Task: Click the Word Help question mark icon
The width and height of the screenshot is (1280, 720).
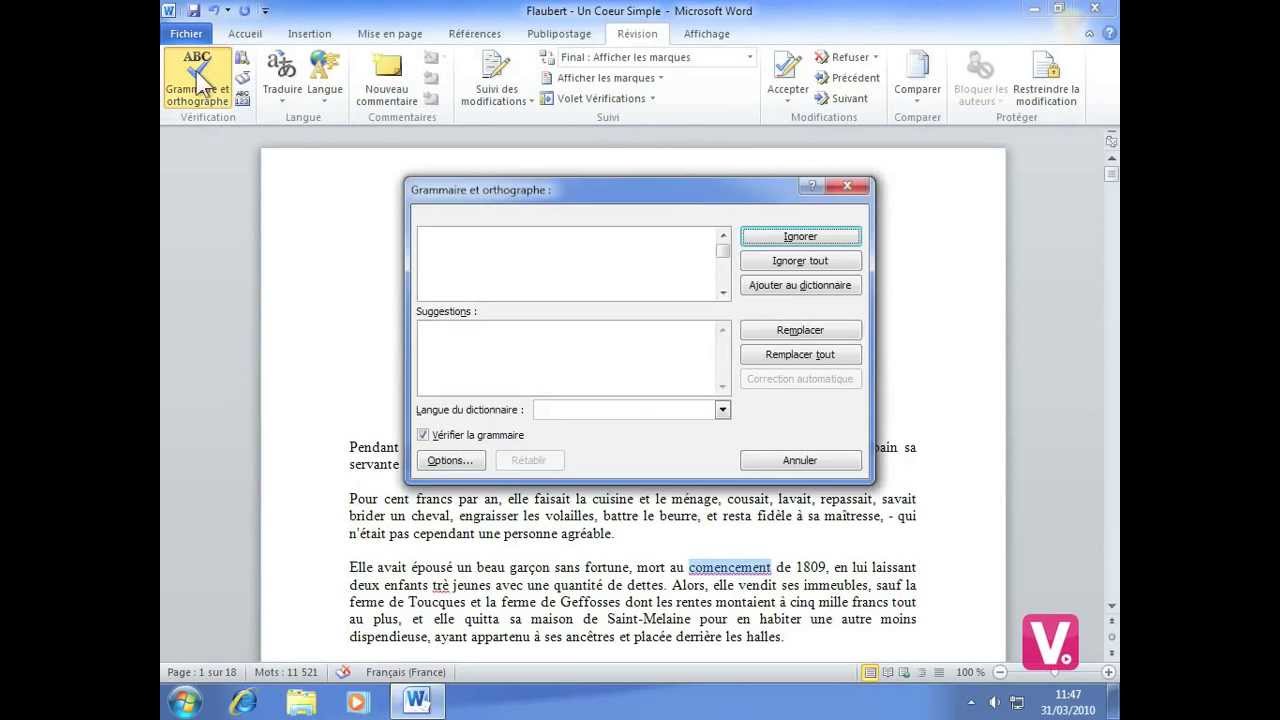Action: tap(1109, 34)
